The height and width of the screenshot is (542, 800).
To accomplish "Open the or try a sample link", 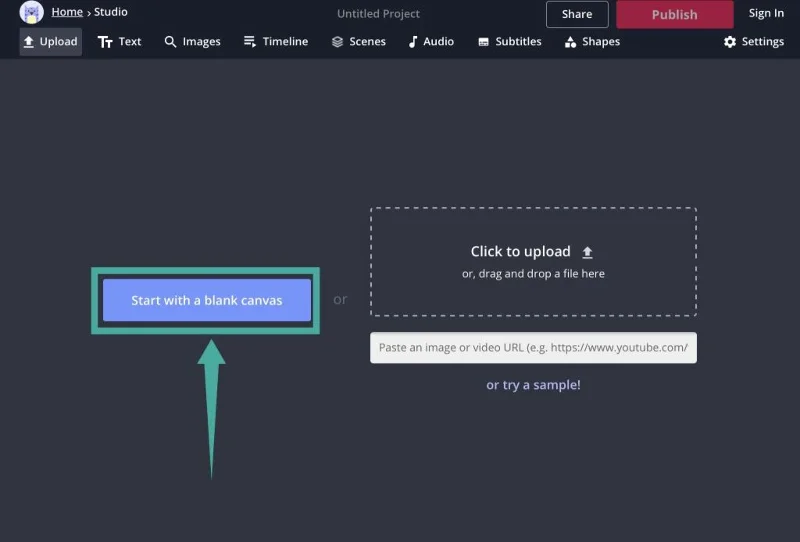I will tap(533, 385).
